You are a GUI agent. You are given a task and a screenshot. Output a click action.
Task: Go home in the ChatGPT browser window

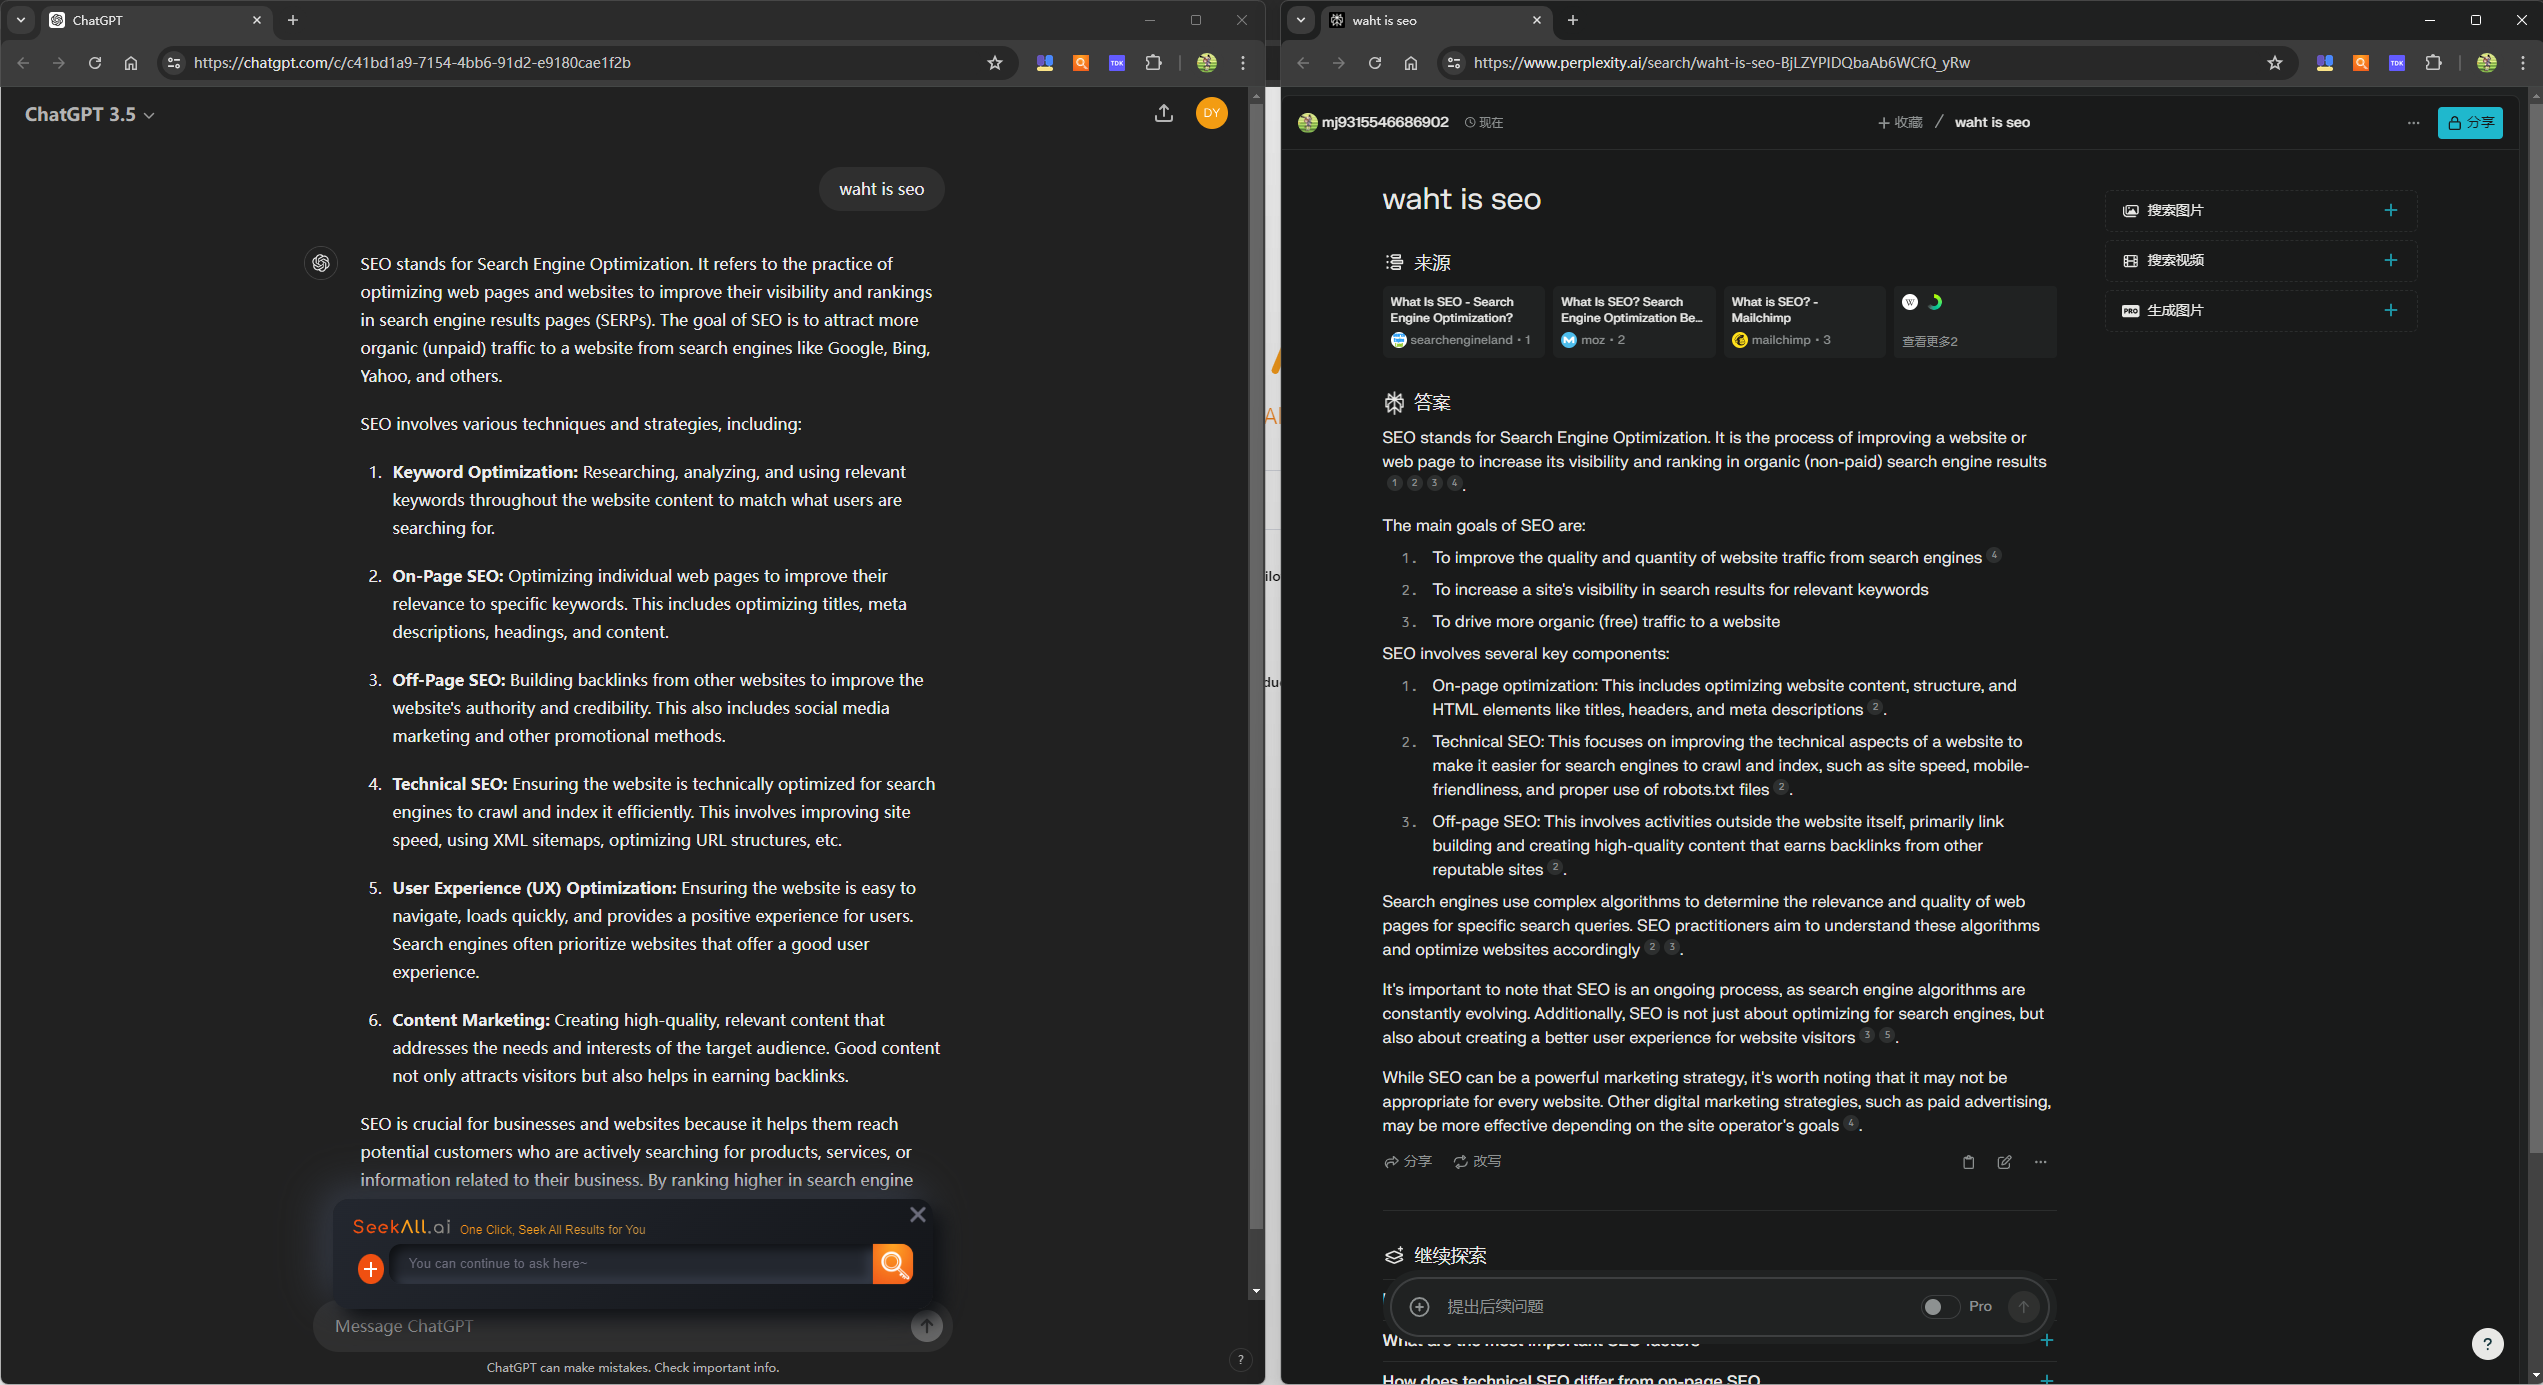pyautogui.click(x=131, y=63)
